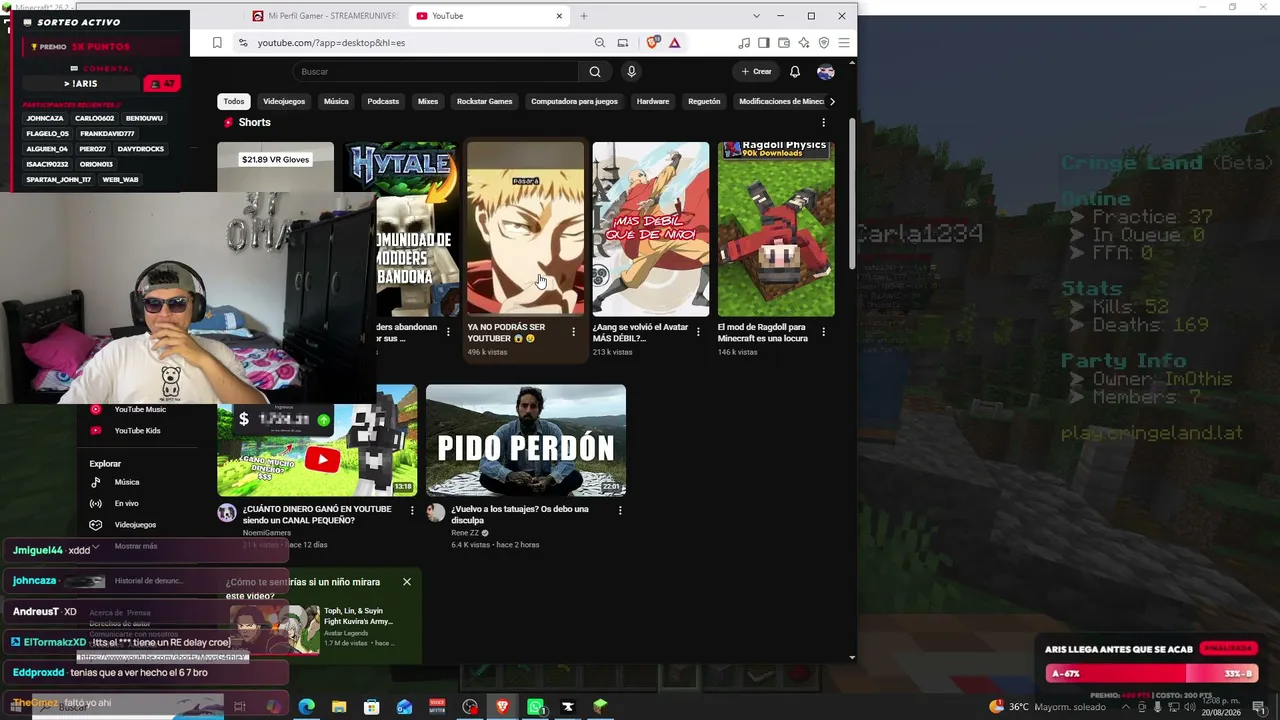Open Minecraft grass block taskbar icon
The image size is (1280, 720).
click(600, 707)
